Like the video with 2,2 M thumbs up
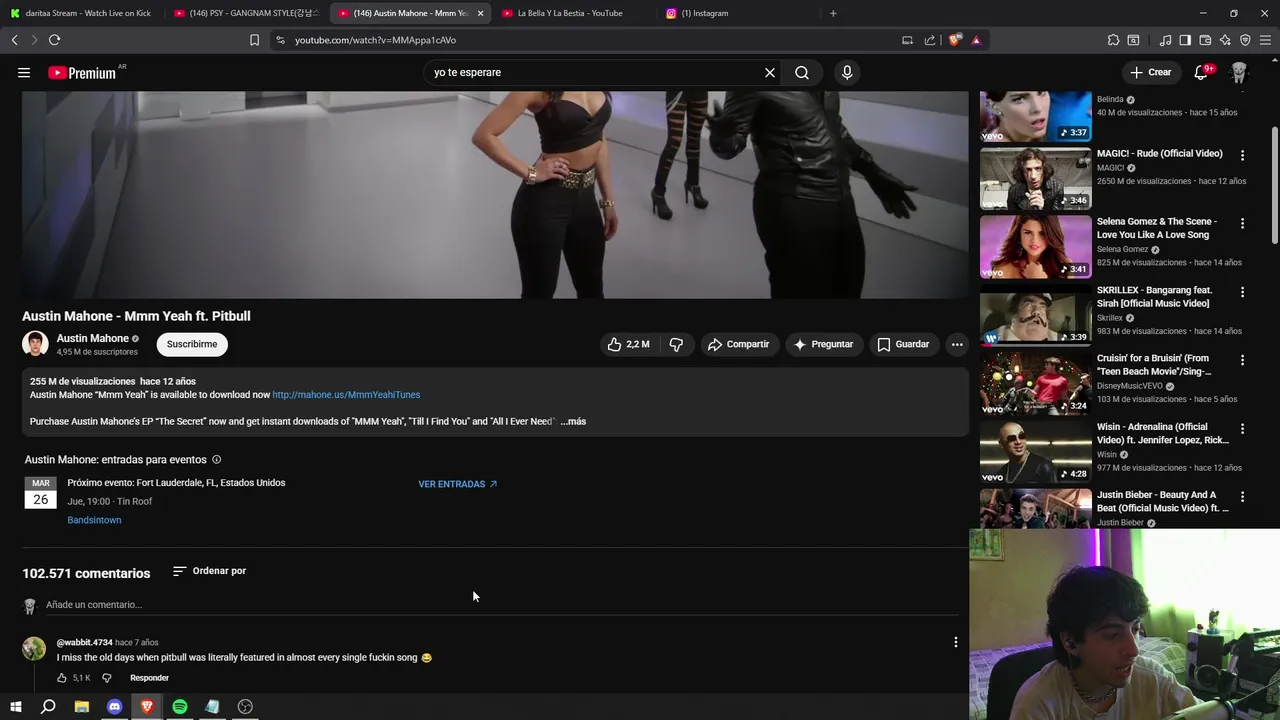Screen dimensions: 1280x720 (628, 344)
